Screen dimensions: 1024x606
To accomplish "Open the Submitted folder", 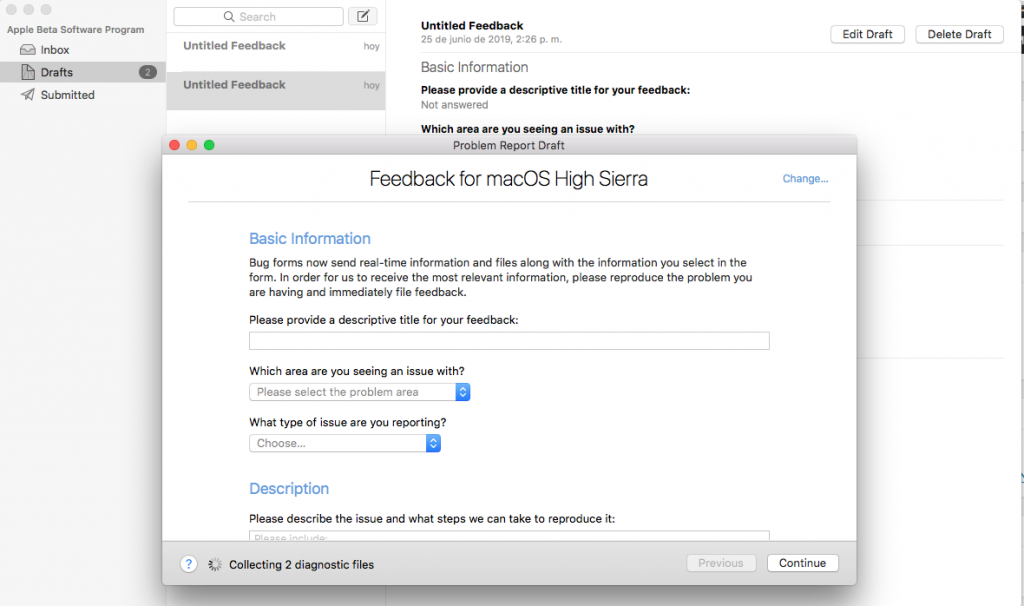I will 83,95.
